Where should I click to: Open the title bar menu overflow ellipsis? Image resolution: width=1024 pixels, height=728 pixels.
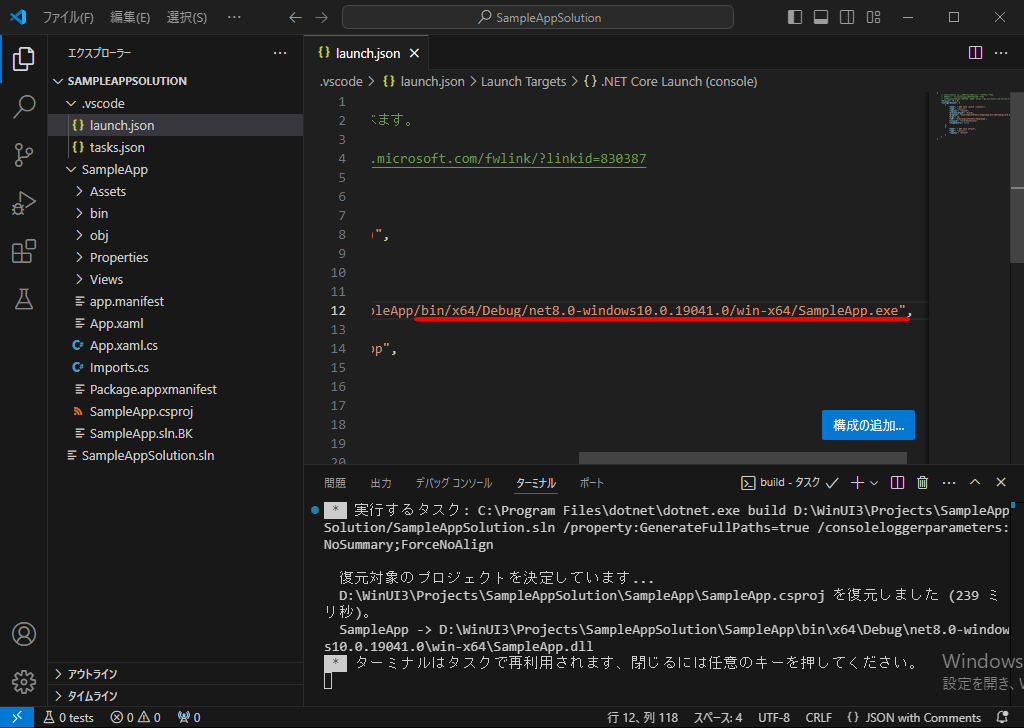(234, 18)
